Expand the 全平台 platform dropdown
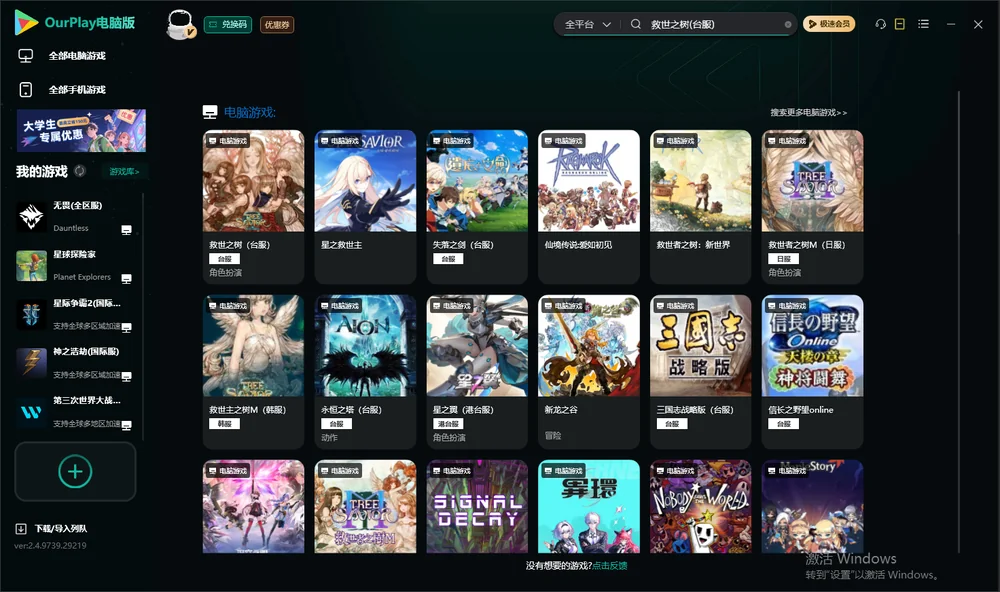 pos(587,24)
